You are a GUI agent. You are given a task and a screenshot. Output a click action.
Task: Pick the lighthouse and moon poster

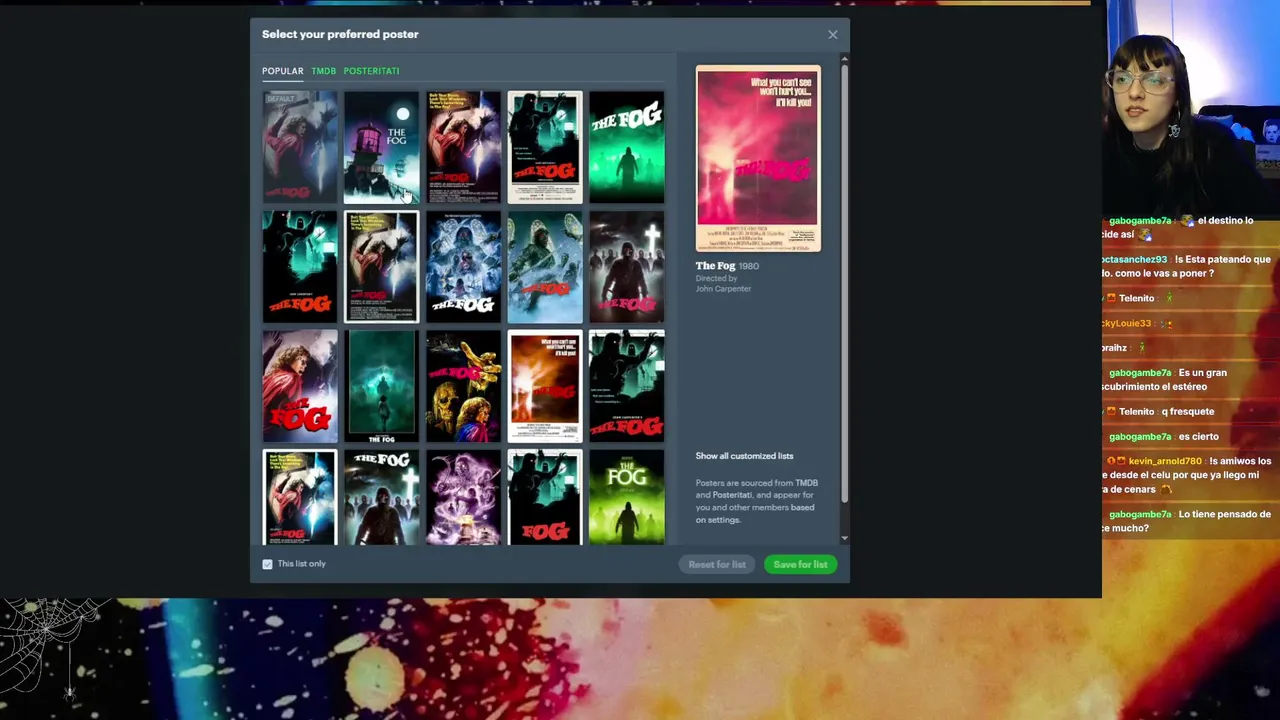(x=381, y=148)
